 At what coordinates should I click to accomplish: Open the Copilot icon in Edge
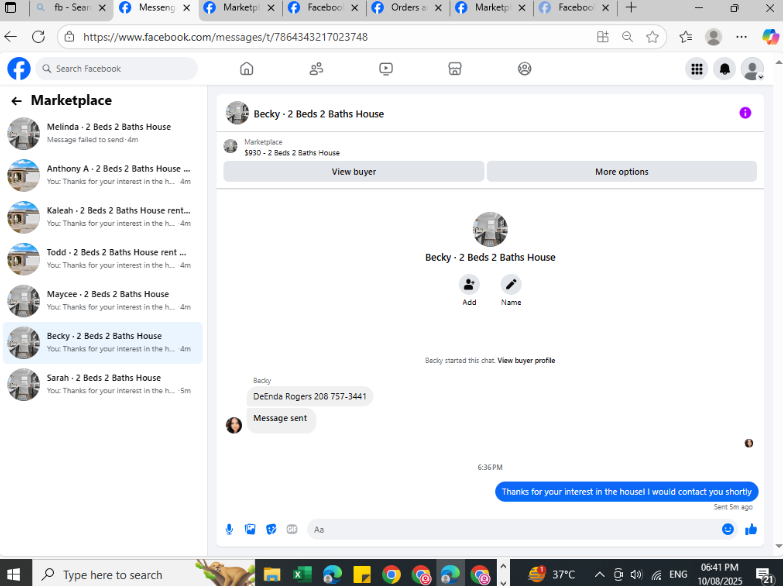pos(770,37)
